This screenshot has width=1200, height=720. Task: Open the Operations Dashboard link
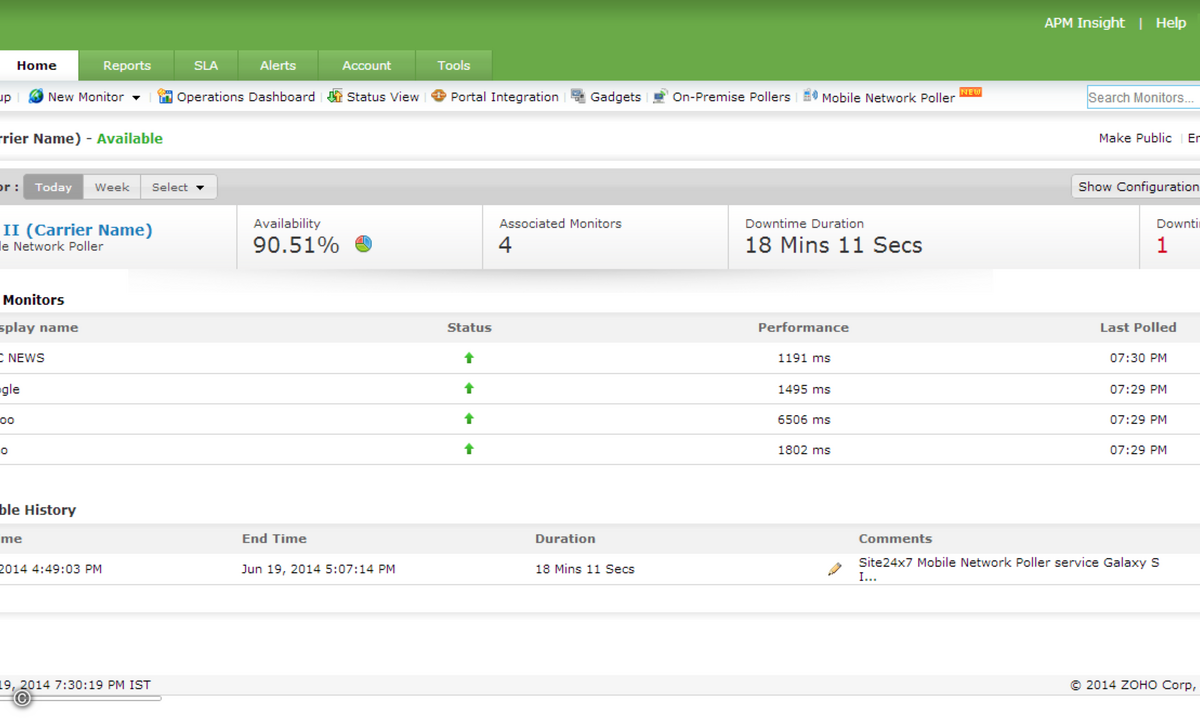246,97
